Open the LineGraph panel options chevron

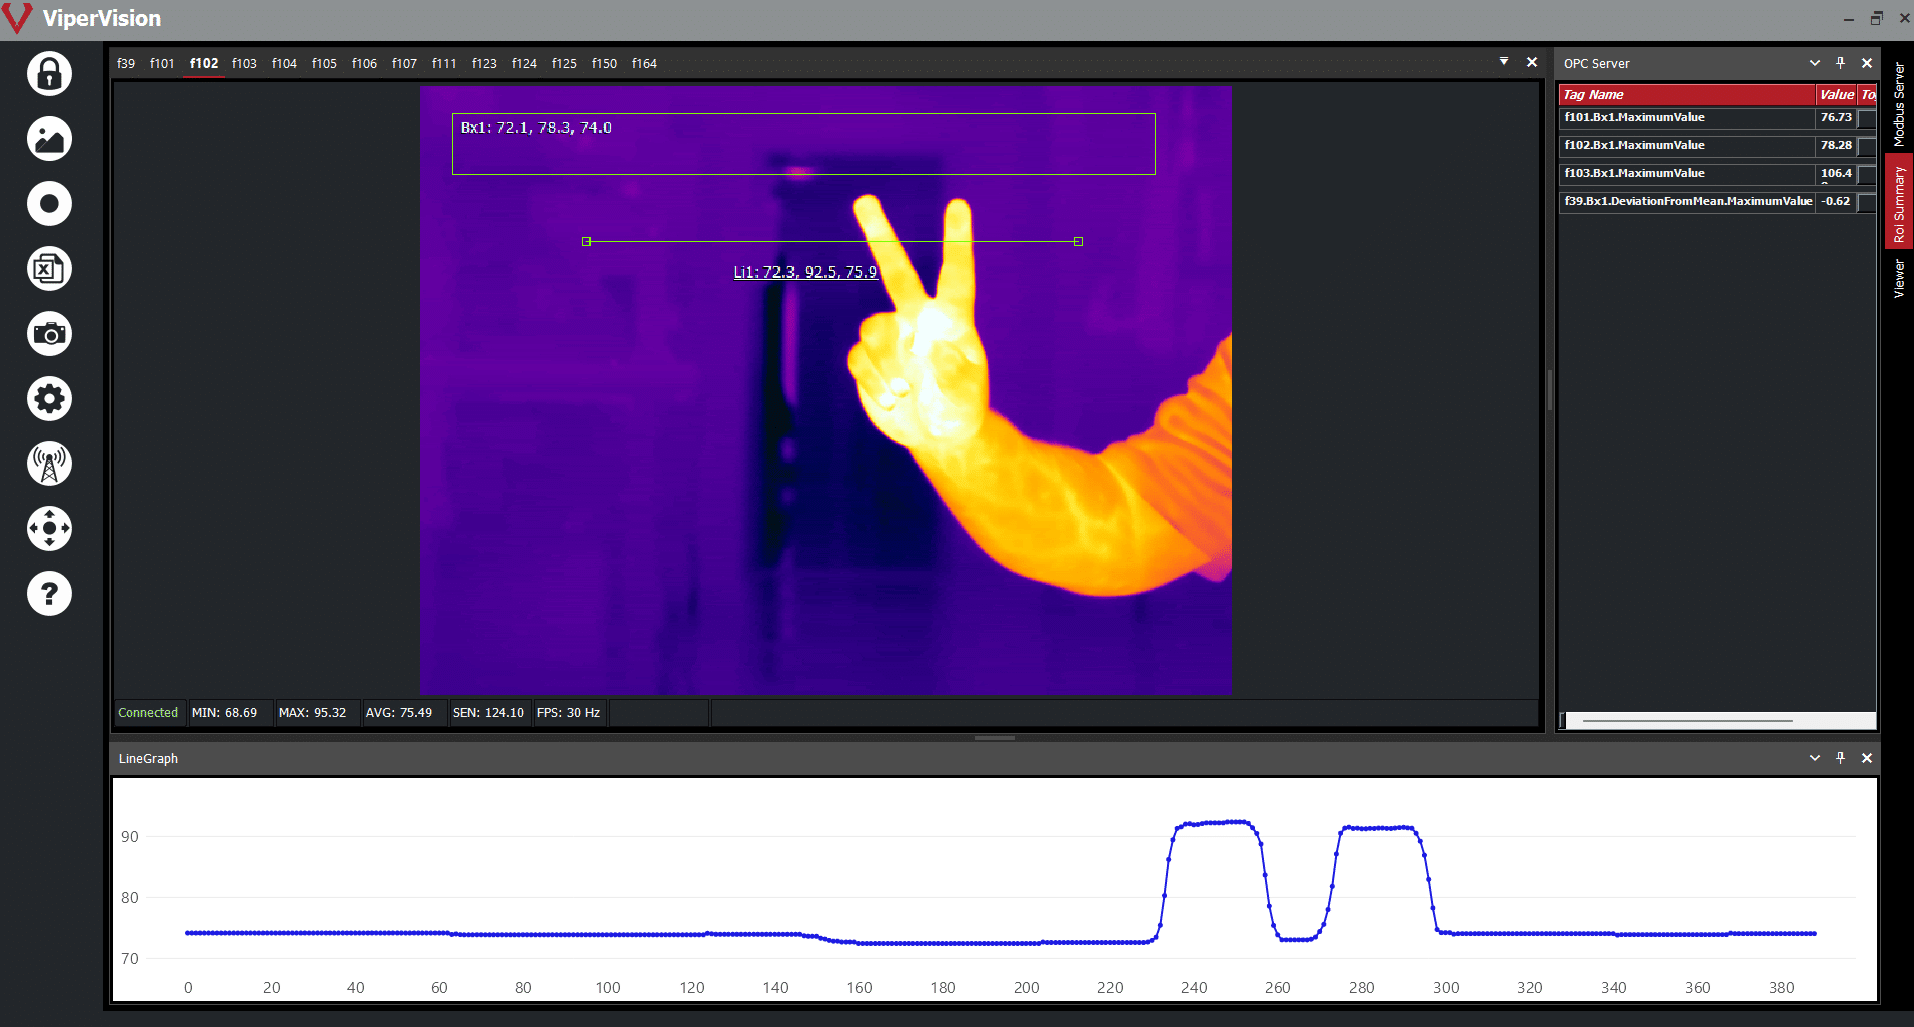coord(1815,758)
